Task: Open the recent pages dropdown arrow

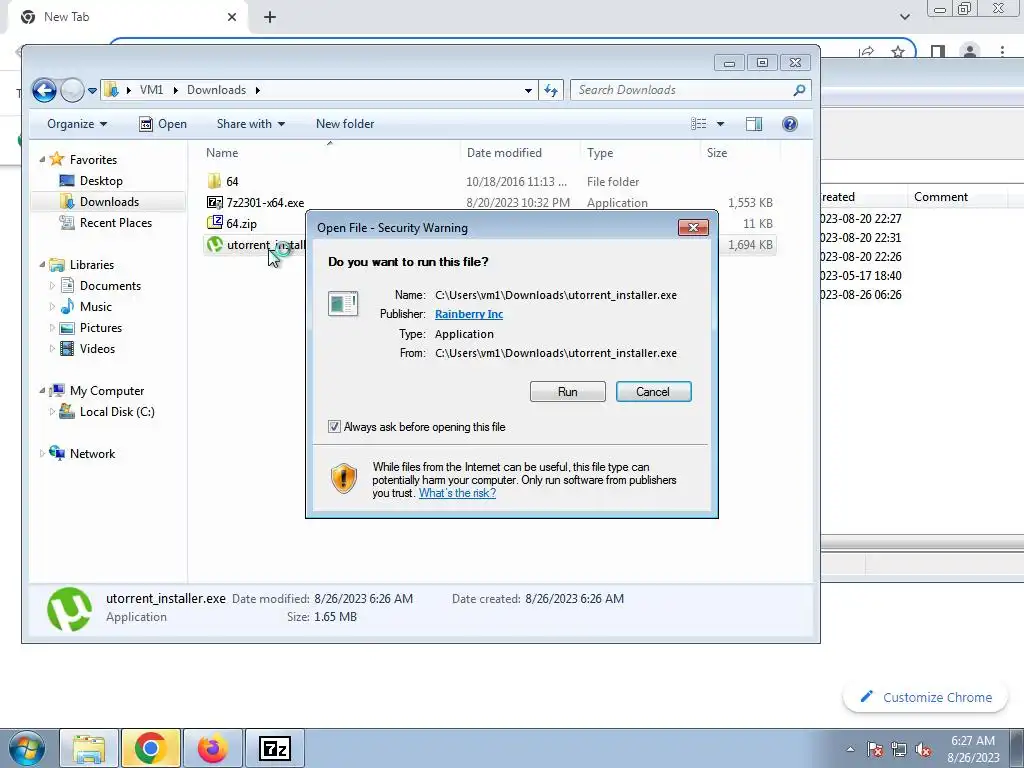Action: (x=92, y=91)
